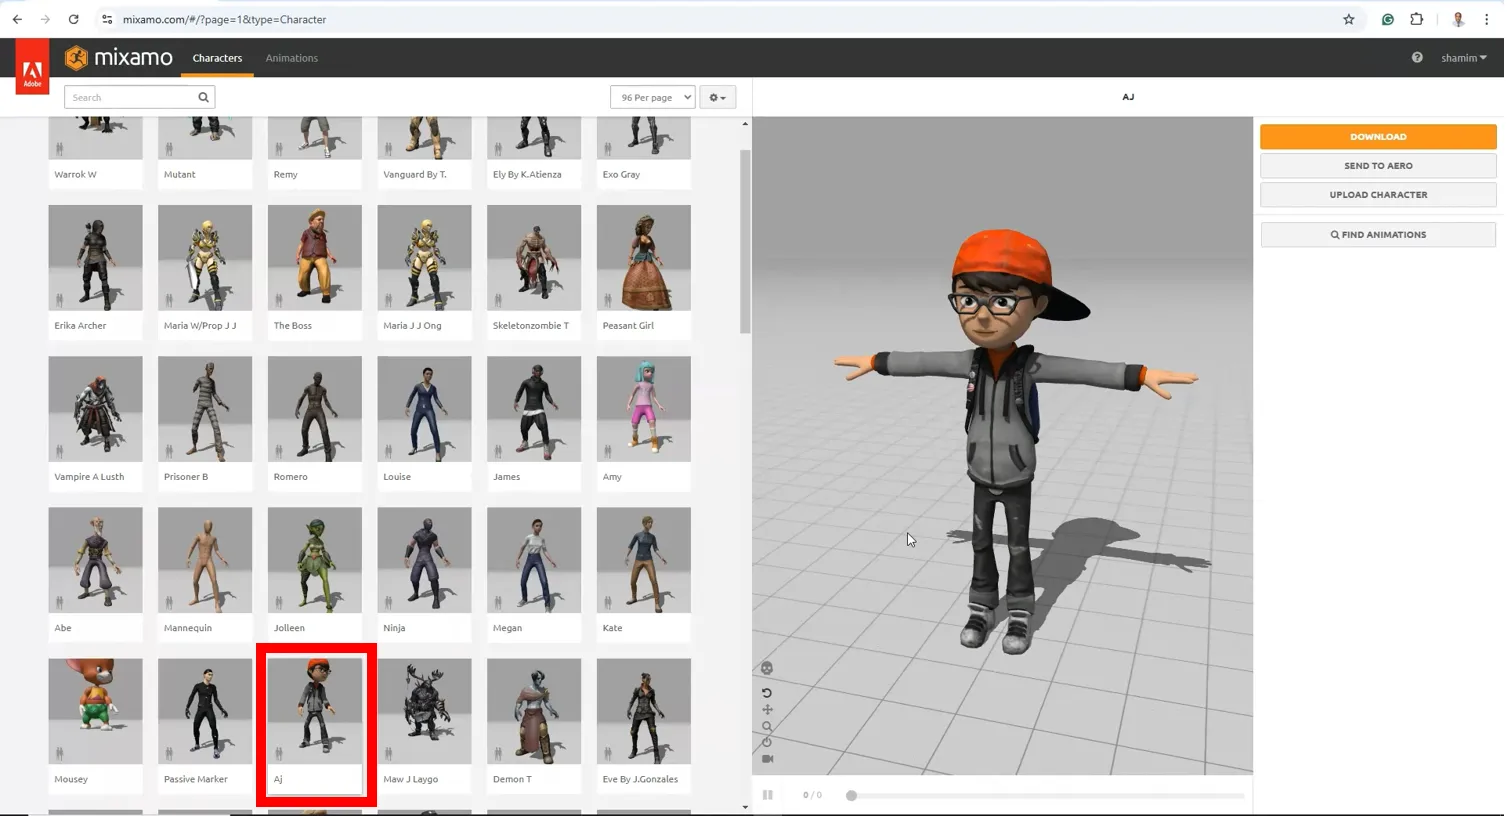This screenshot has width=1507, height=816.
Task: Click the help question mark icon
Action: tap(1417, 57)
